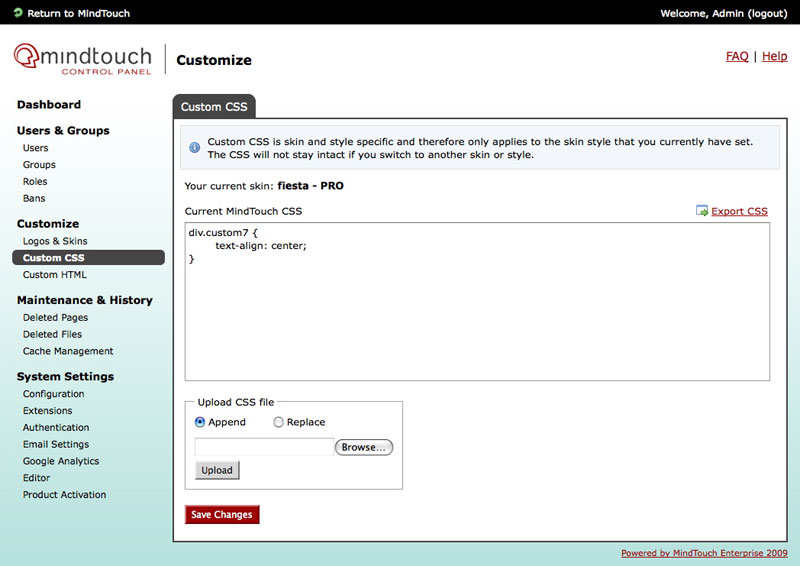Open the Custom CSS tab
Image resolution: width=800 pixels, height=566 pixels.
click(x=214, y=107)
